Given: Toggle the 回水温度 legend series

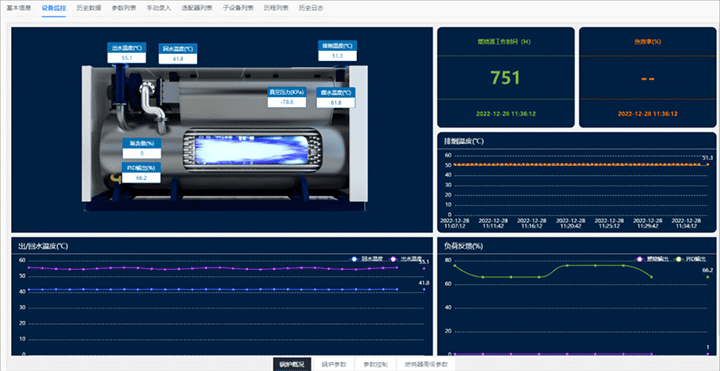Looking at the screenshot, I should coord(365,259).
